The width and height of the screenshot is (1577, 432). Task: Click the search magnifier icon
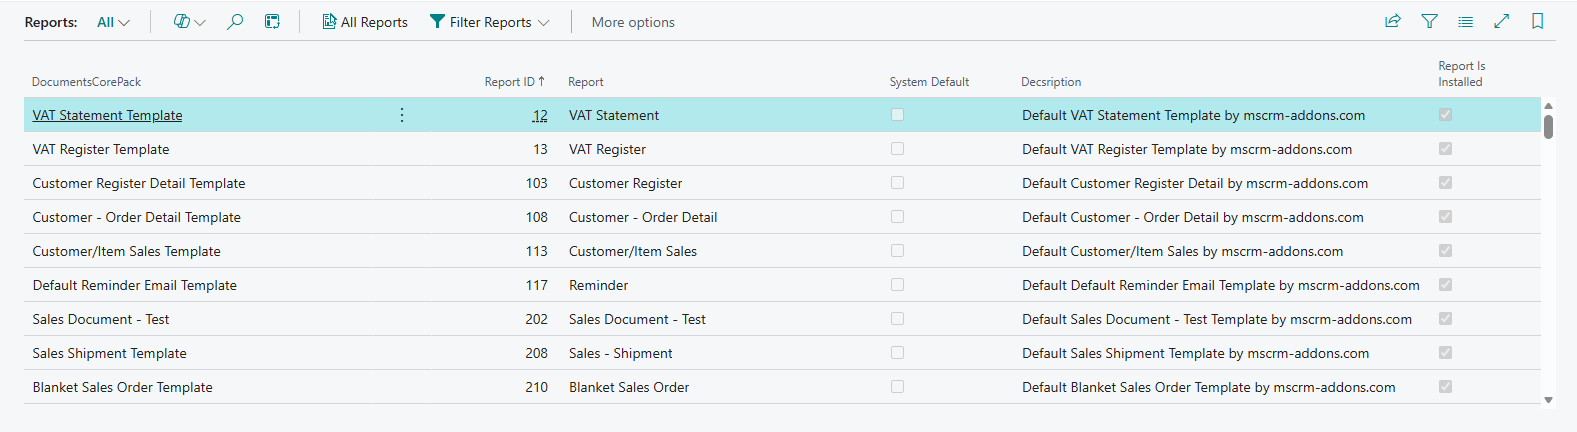pos(235,22)
